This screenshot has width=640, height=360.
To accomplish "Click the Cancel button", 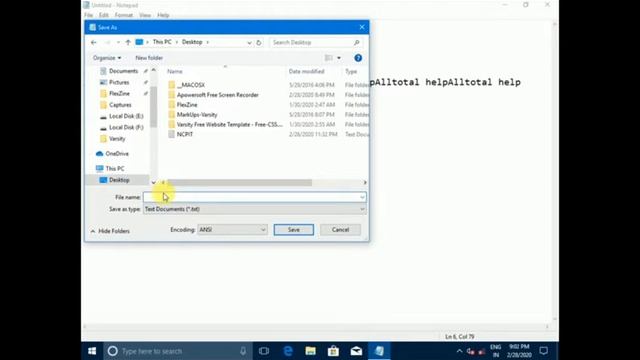I will 340,230.
